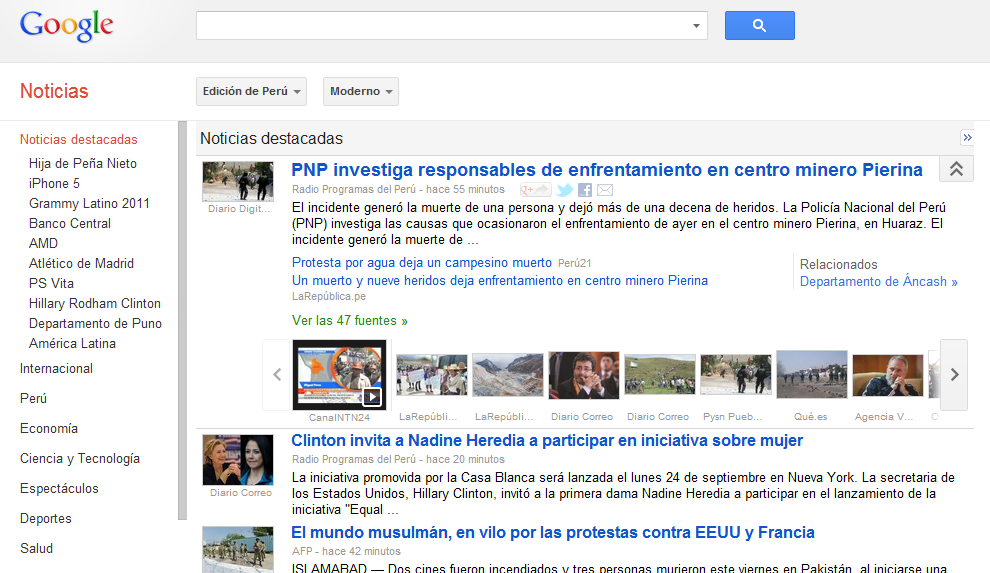Select Departamento de Puno topic

(x=95, y=324)
